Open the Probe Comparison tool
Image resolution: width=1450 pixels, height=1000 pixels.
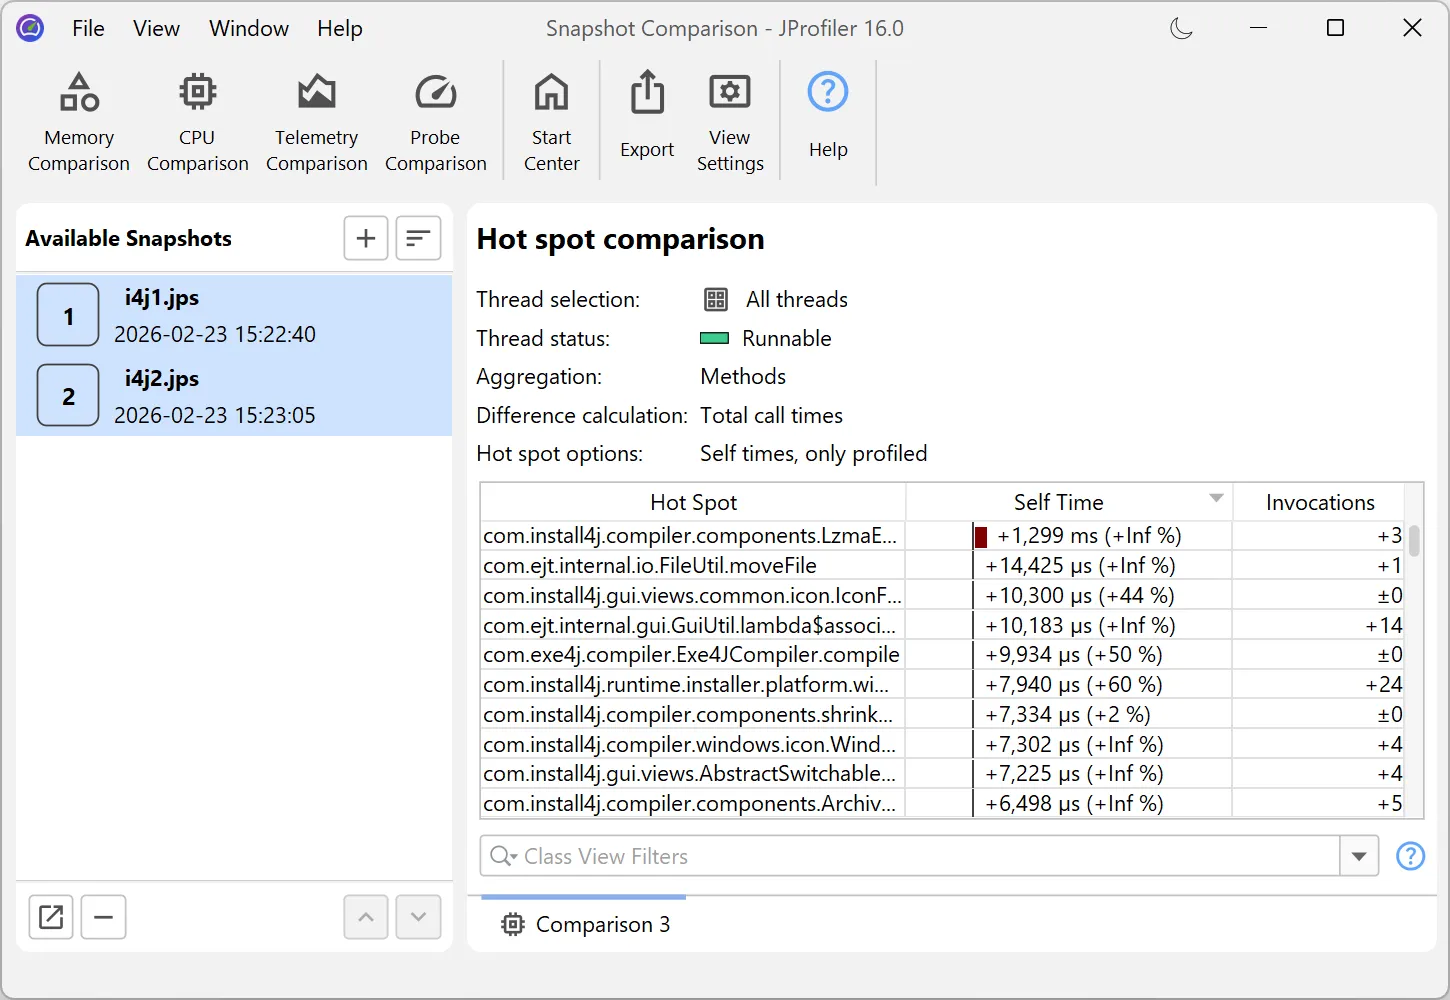tap(435, 120)
